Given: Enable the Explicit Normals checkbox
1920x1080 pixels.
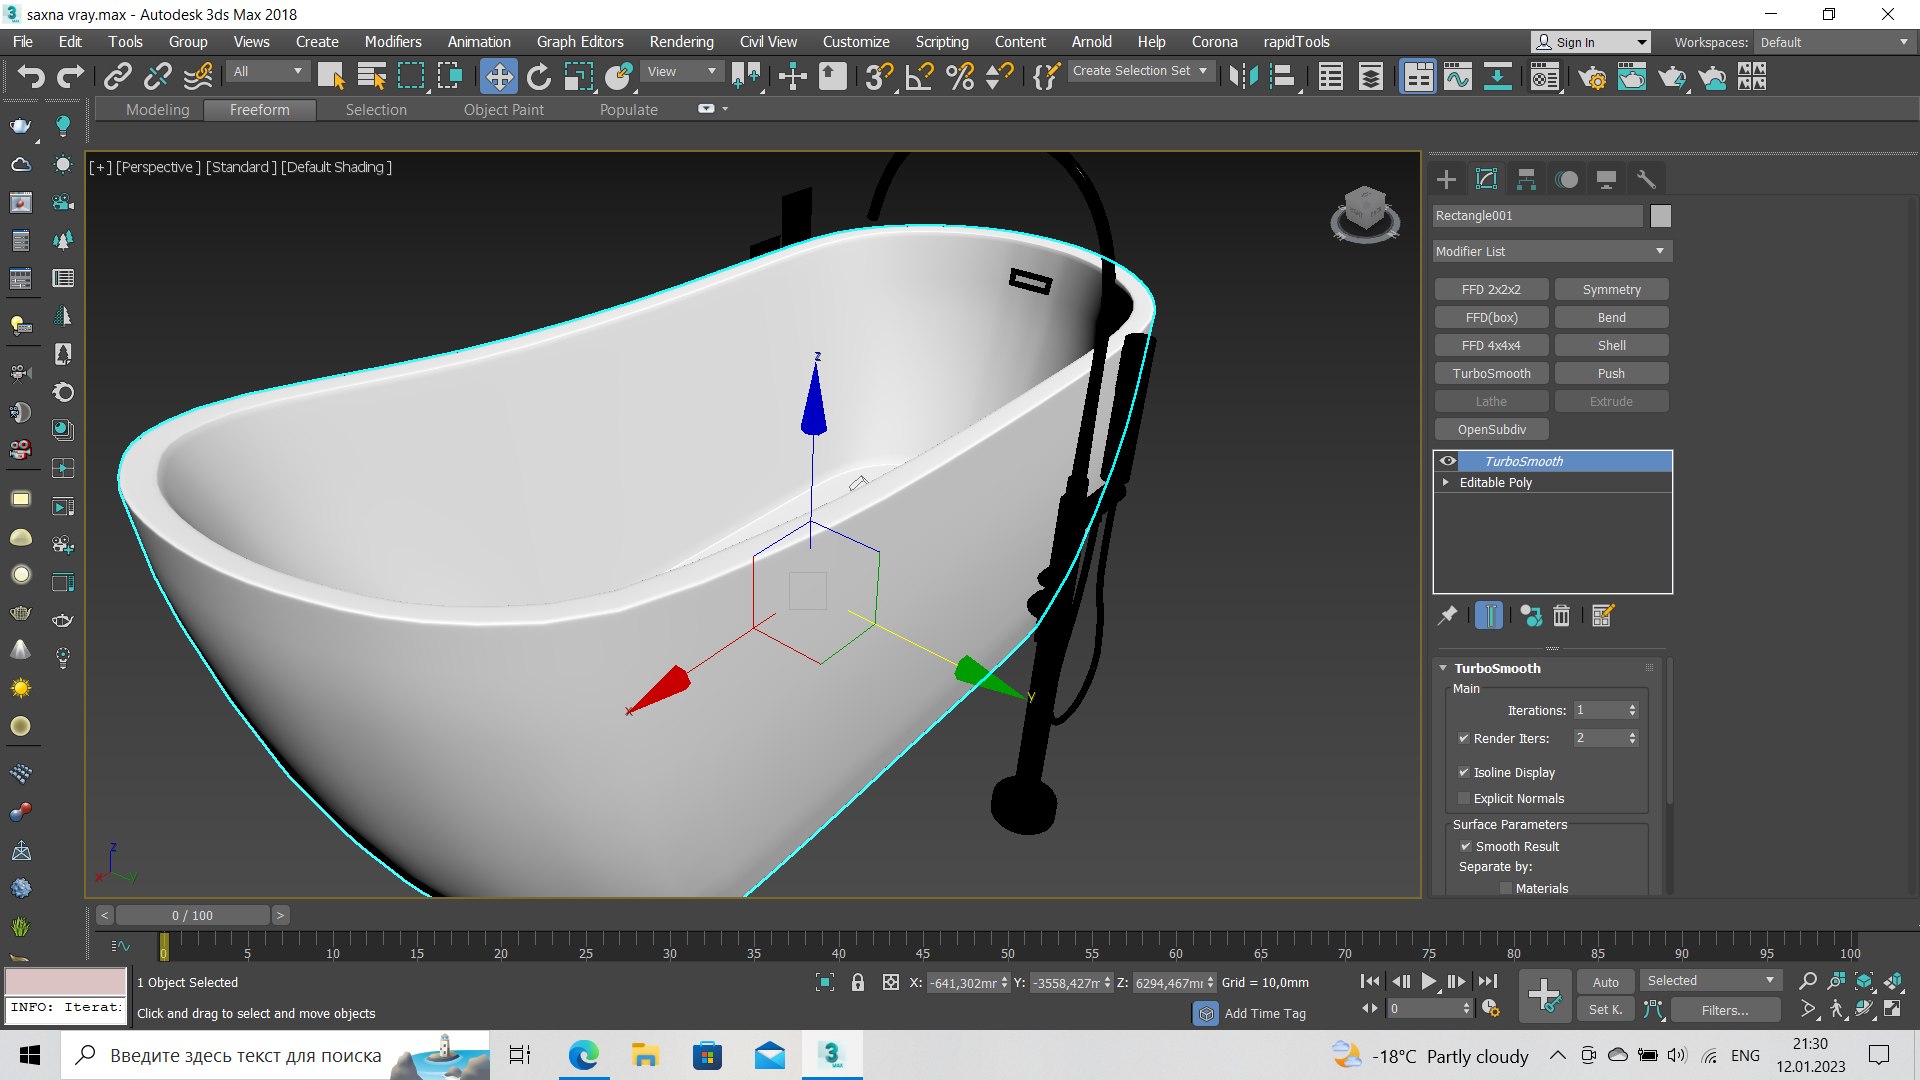Looking at the screenshot, I should [x=1464, y=798].
